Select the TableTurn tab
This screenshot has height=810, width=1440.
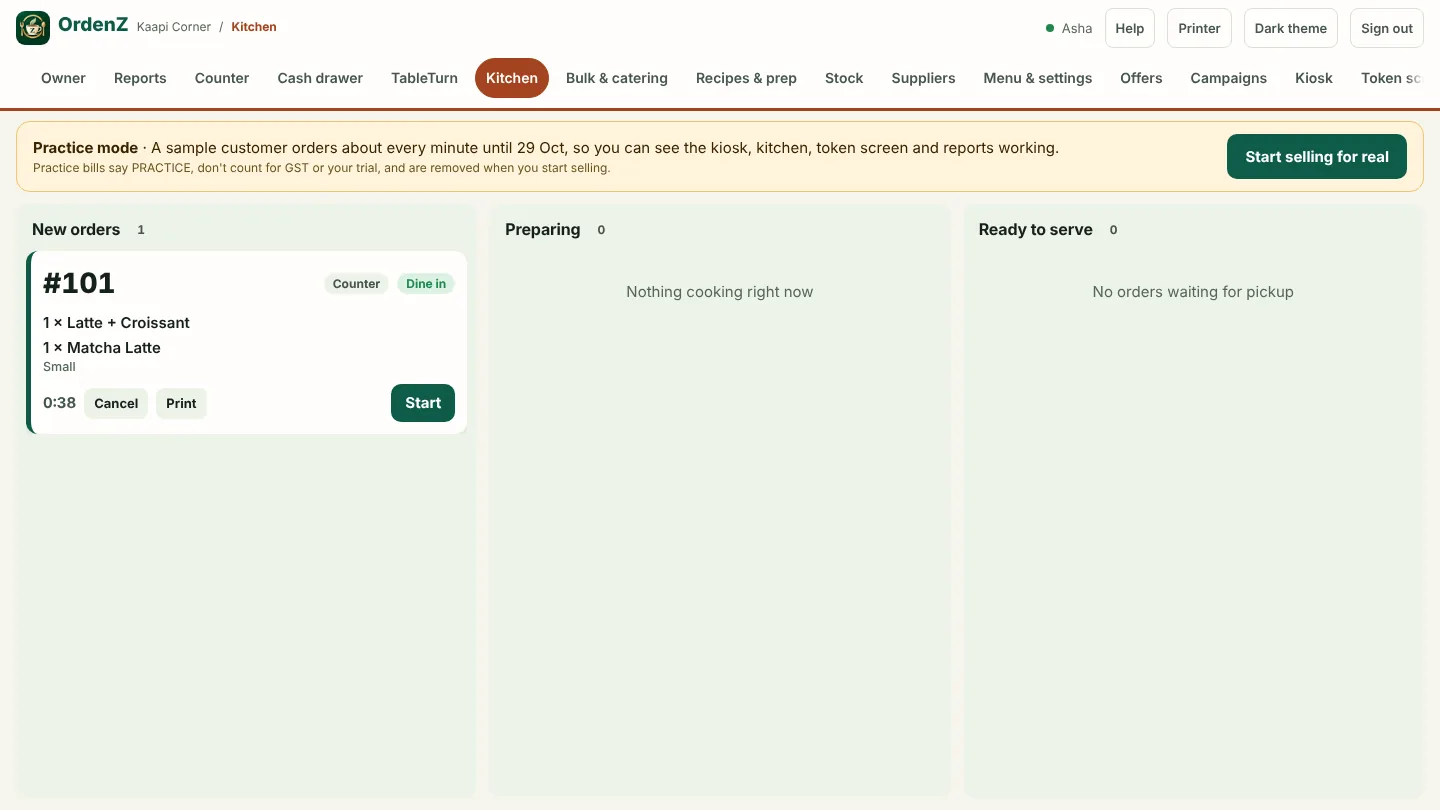point(424,78)
